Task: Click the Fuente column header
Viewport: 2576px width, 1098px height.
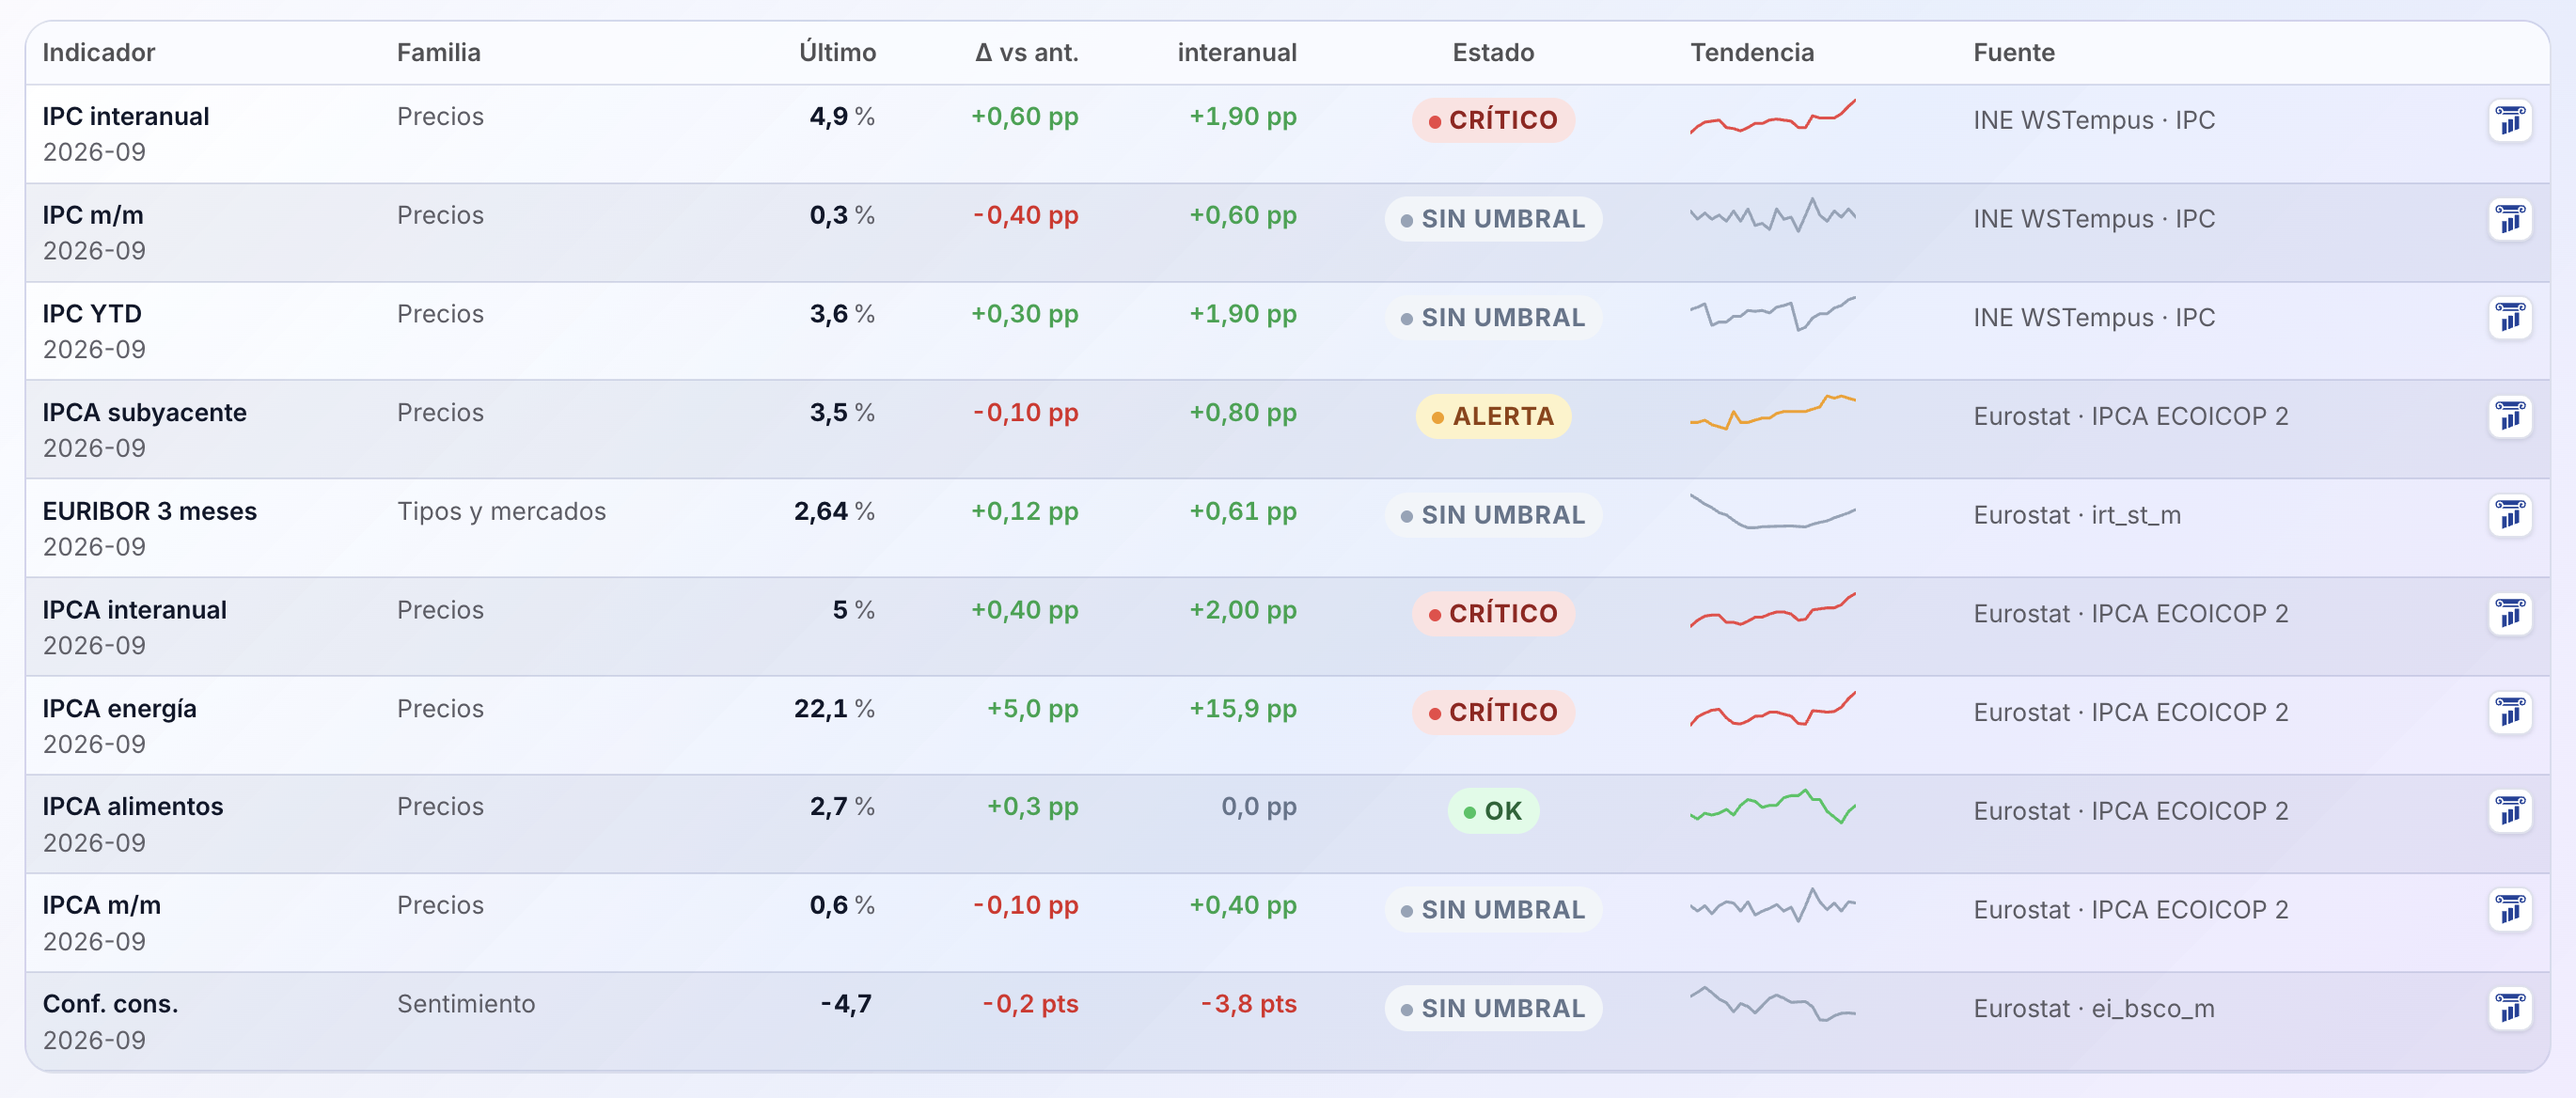Action: pyautogui.click(x=2014, y=53)
